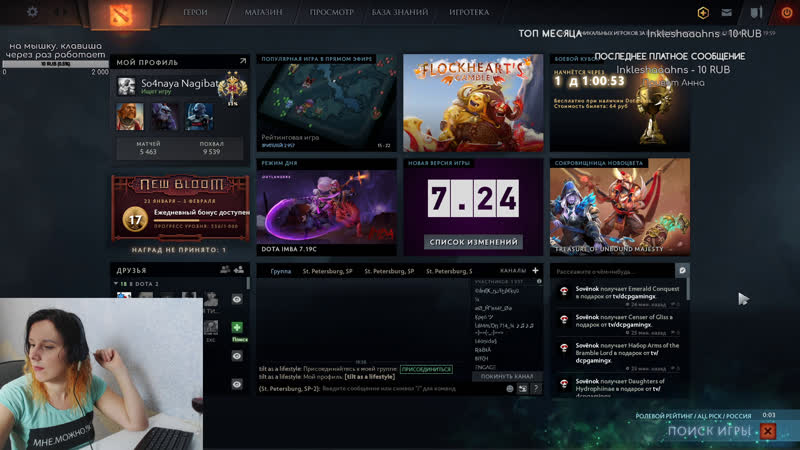This screenshot has height=450, width=800.
Task: Click the donation goal bar under 'на мышку'
Action: pyautogui.click(x=56, y=64)
